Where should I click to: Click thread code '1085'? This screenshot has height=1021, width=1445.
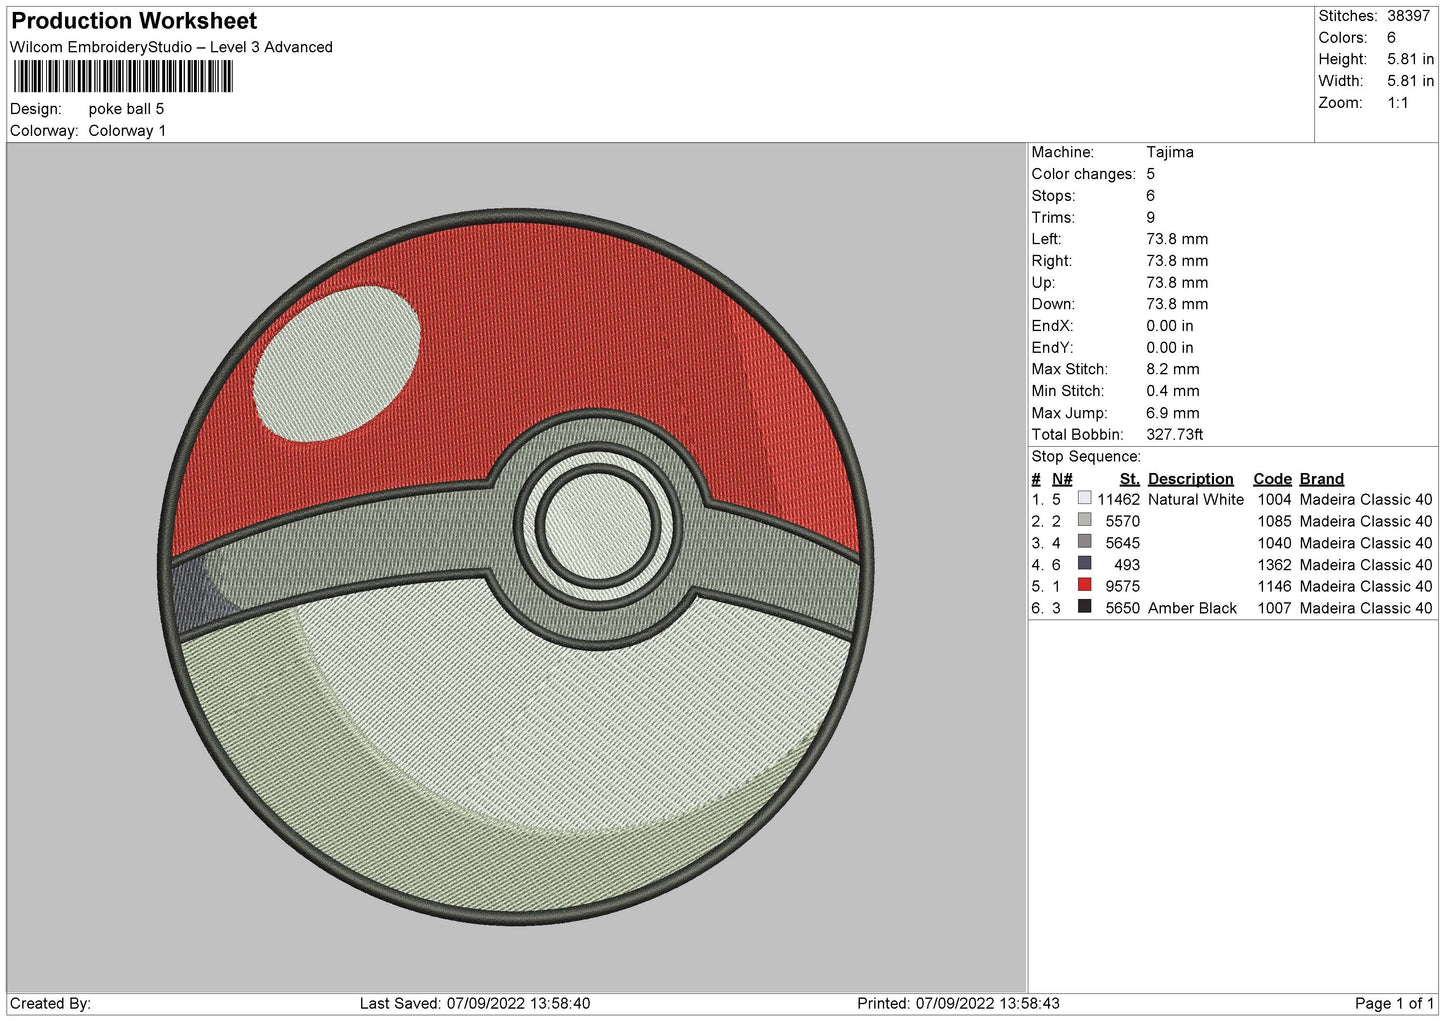pyautogui.click(x=1275, y=522)
